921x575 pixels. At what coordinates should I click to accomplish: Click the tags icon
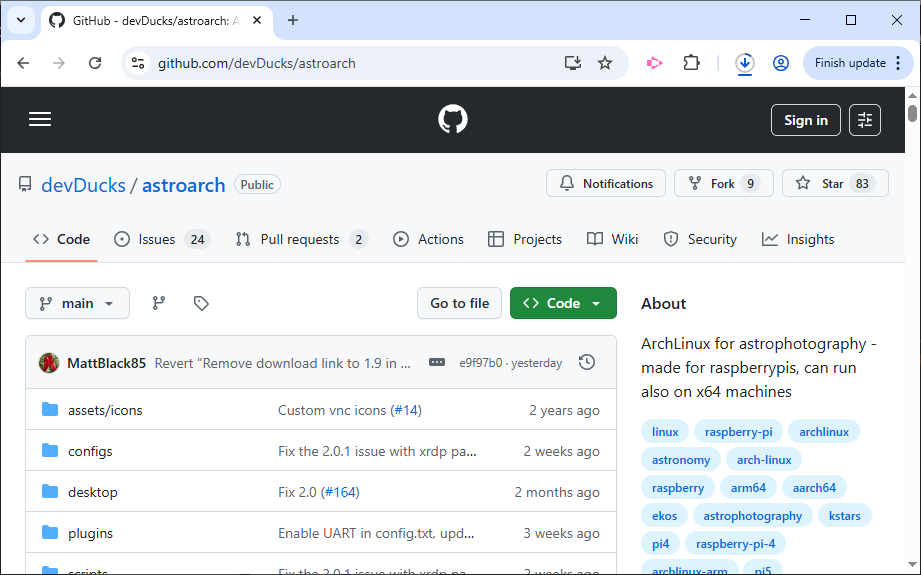point(201,303)
